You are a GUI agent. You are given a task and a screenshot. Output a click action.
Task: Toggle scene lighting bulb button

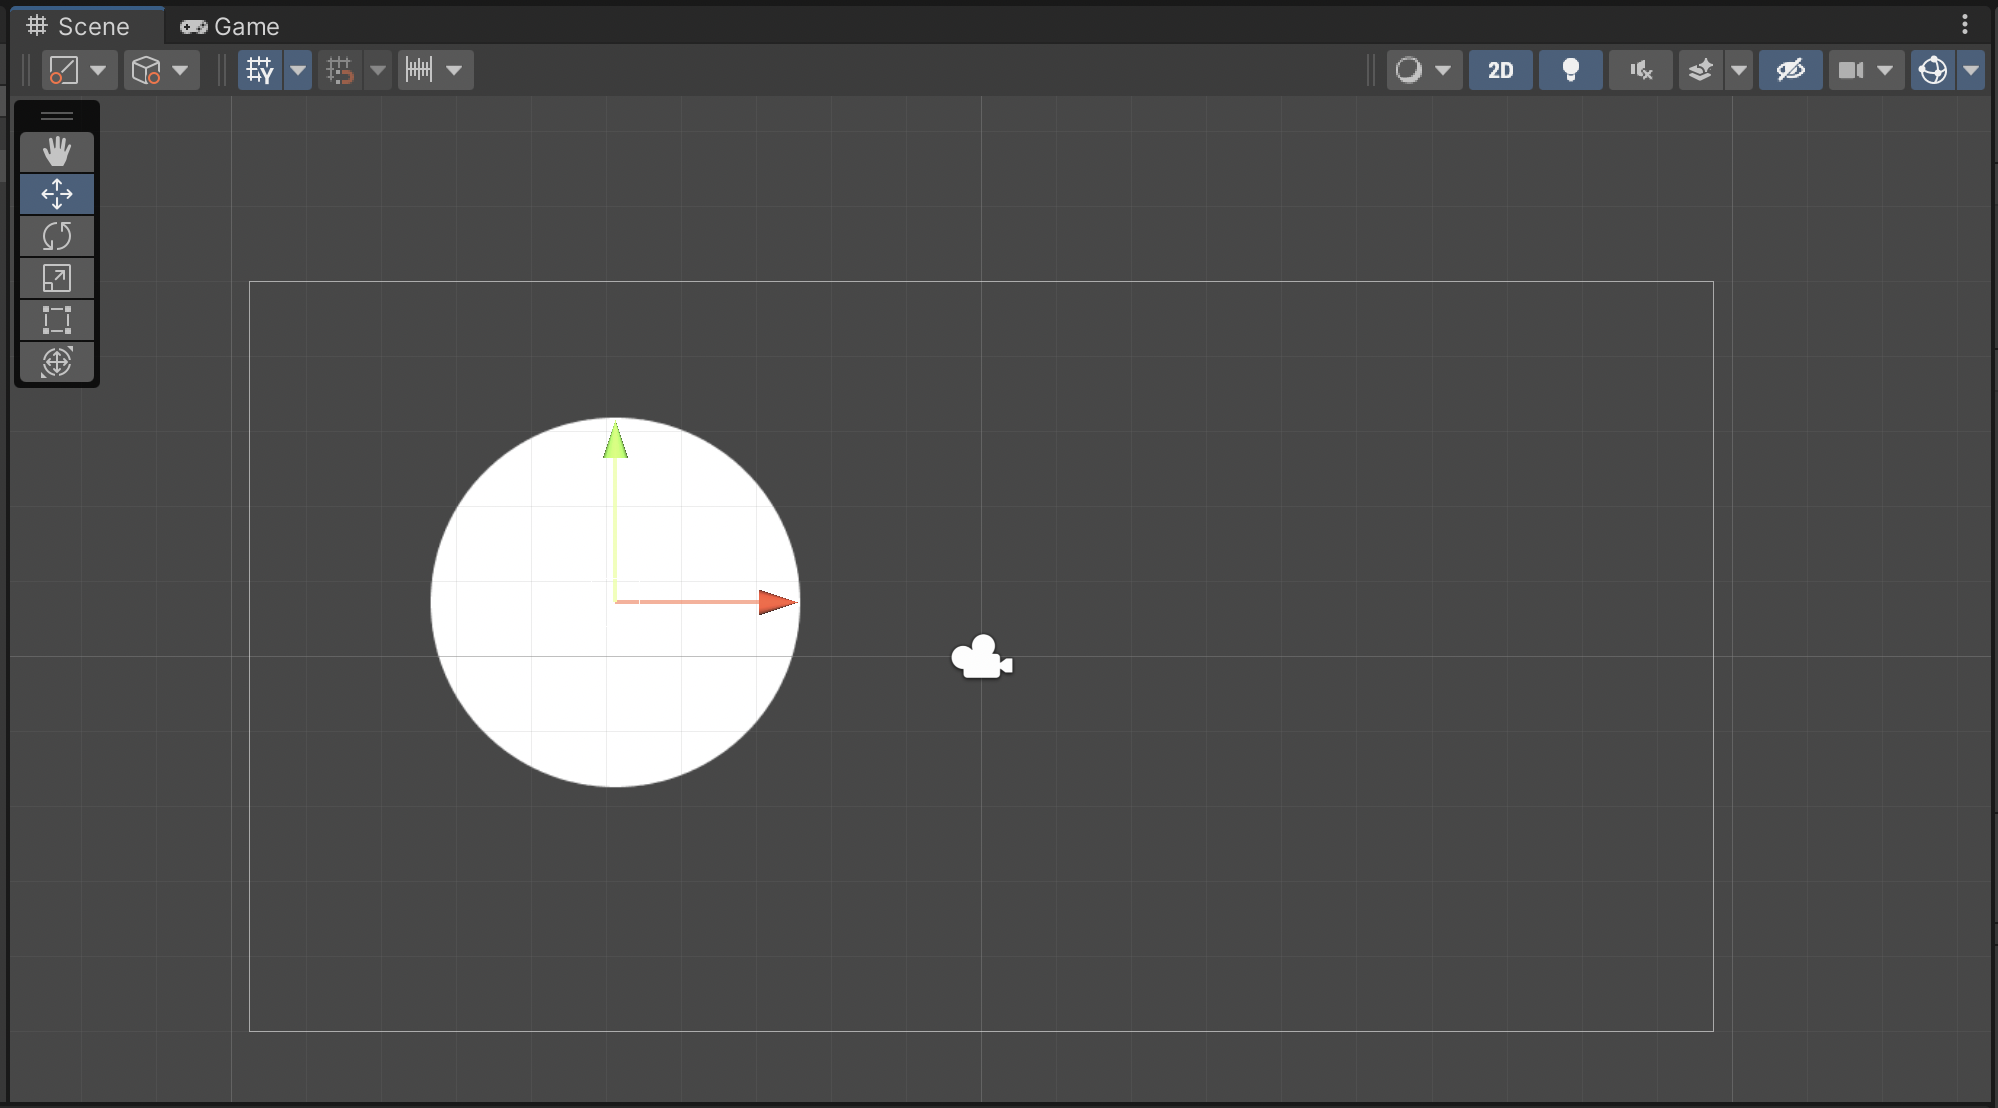pyautogui.click(x=1570, y=70)
